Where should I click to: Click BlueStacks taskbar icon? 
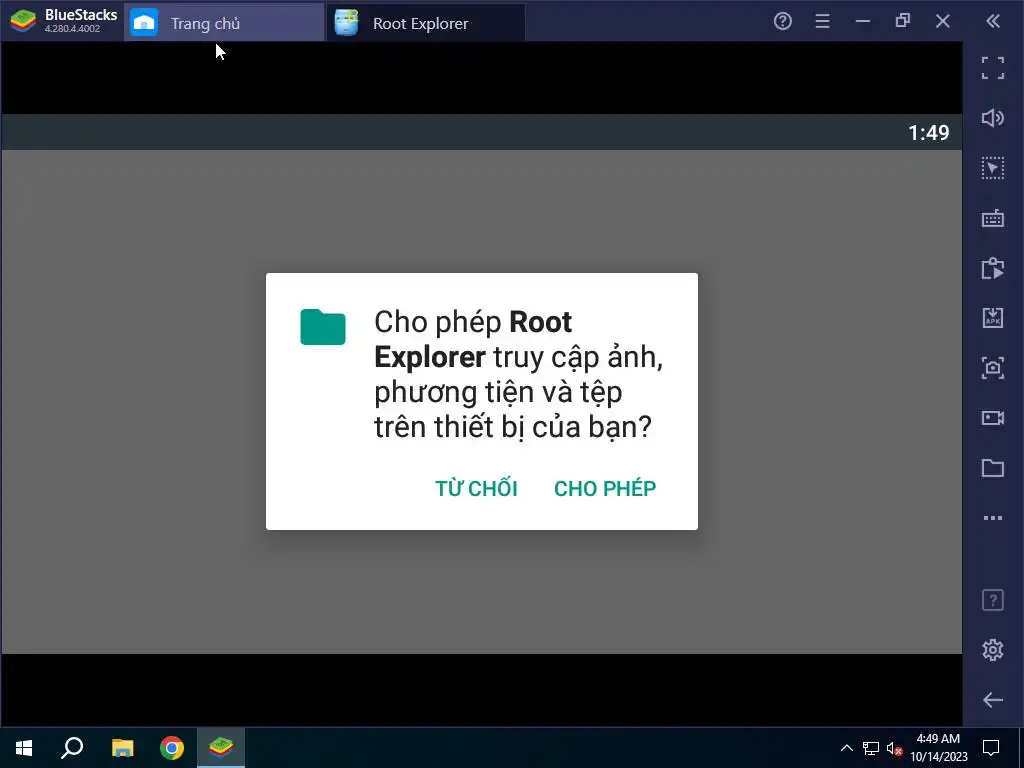(x=221, y=746)
